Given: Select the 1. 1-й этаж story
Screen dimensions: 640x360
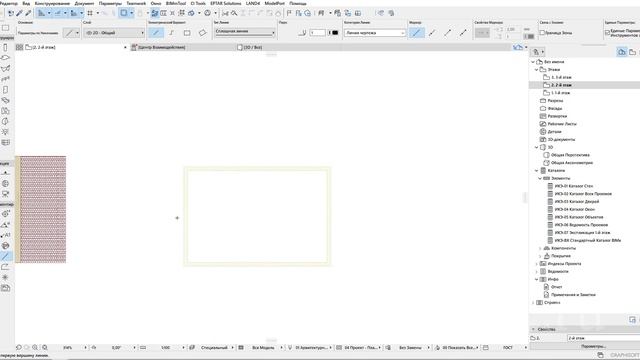Looking at the screenshot, I should (x=561, y=93).
